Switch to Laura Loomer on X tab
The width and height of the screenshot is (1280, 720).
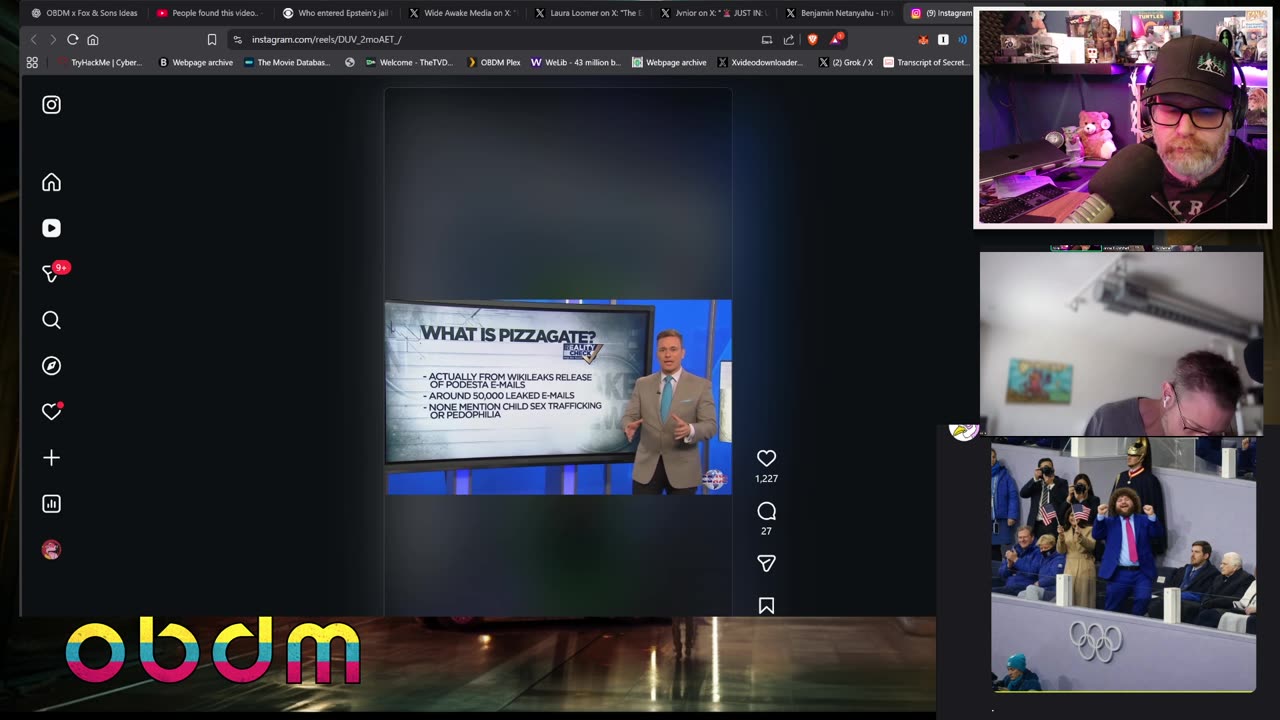[587, 13]
